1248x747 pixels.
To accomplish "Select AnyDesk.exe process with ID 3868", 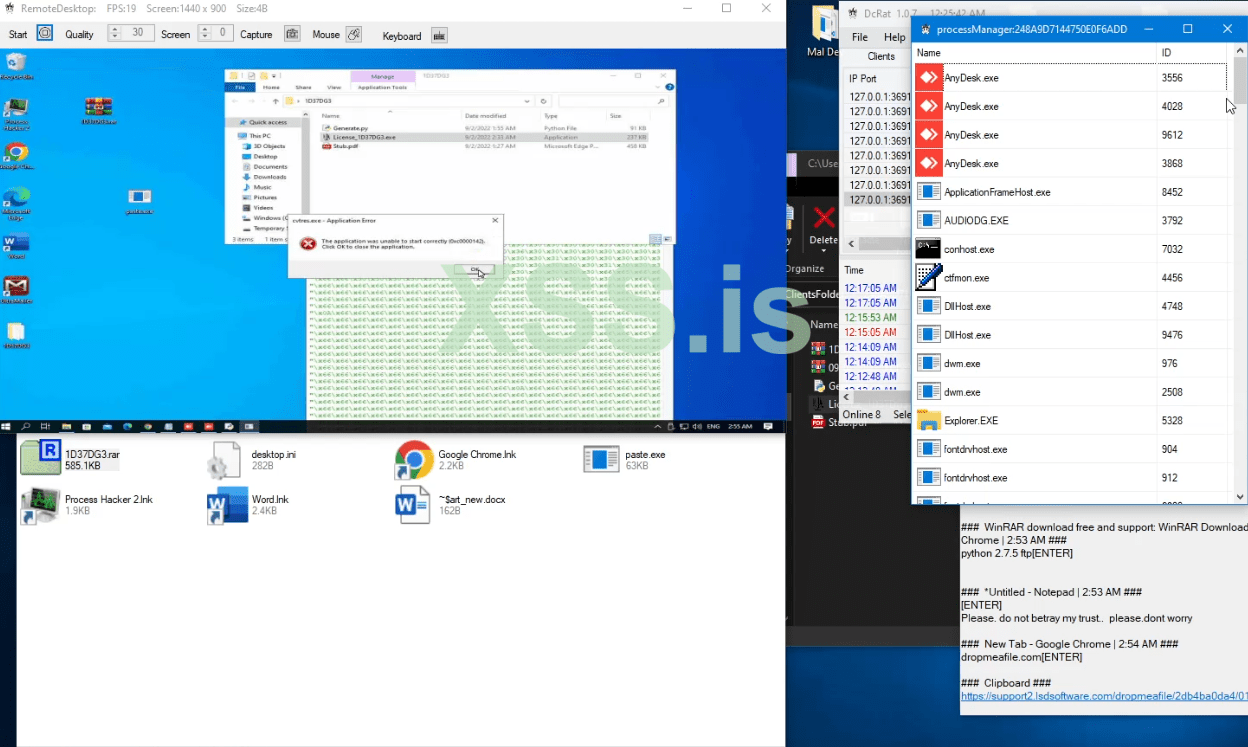I will [1071, 163].
